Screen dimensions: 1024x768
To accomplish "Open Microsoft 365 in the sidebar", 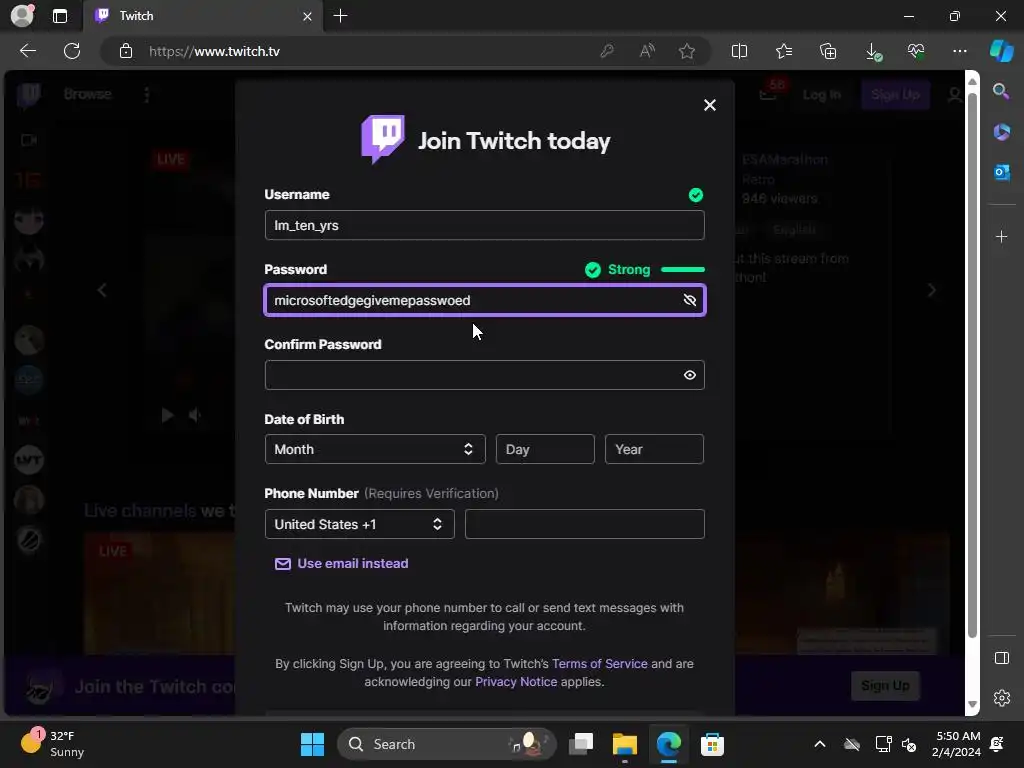I will coord(1001,132).
